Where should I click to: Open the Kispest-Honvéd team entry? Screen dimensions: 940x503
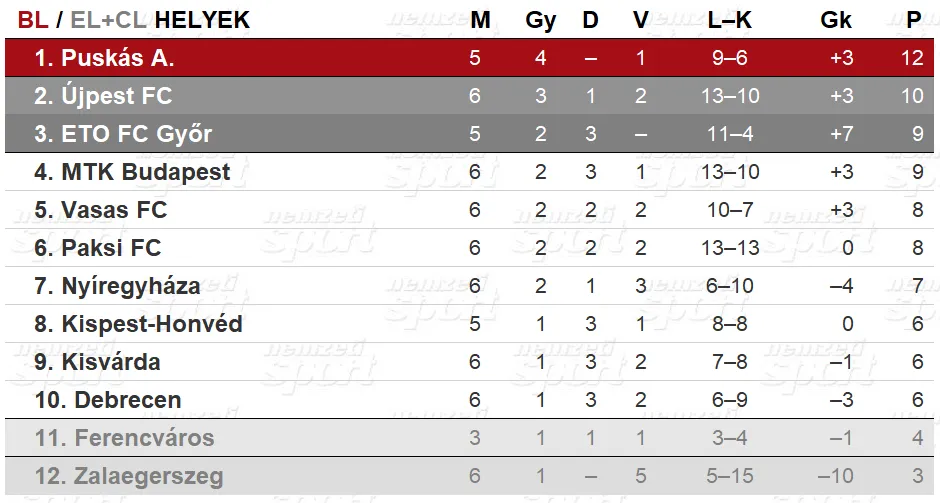[152, 324]
